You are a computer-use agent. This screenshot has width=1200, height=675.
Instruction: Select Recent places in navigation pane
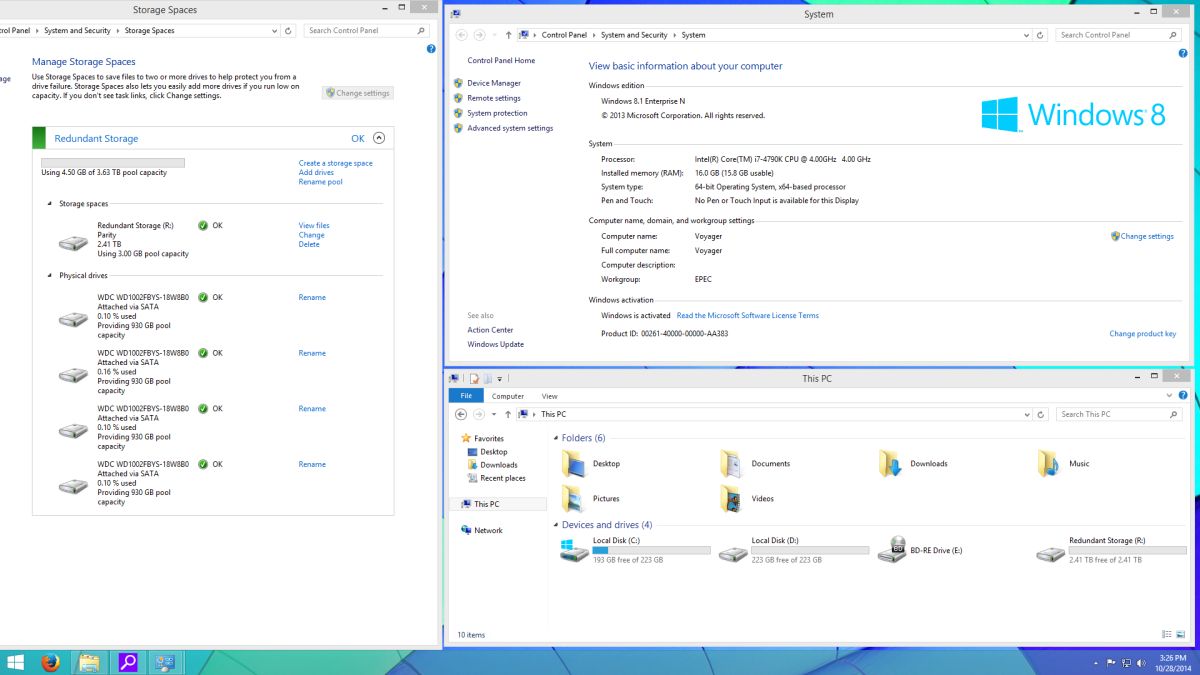503,478
